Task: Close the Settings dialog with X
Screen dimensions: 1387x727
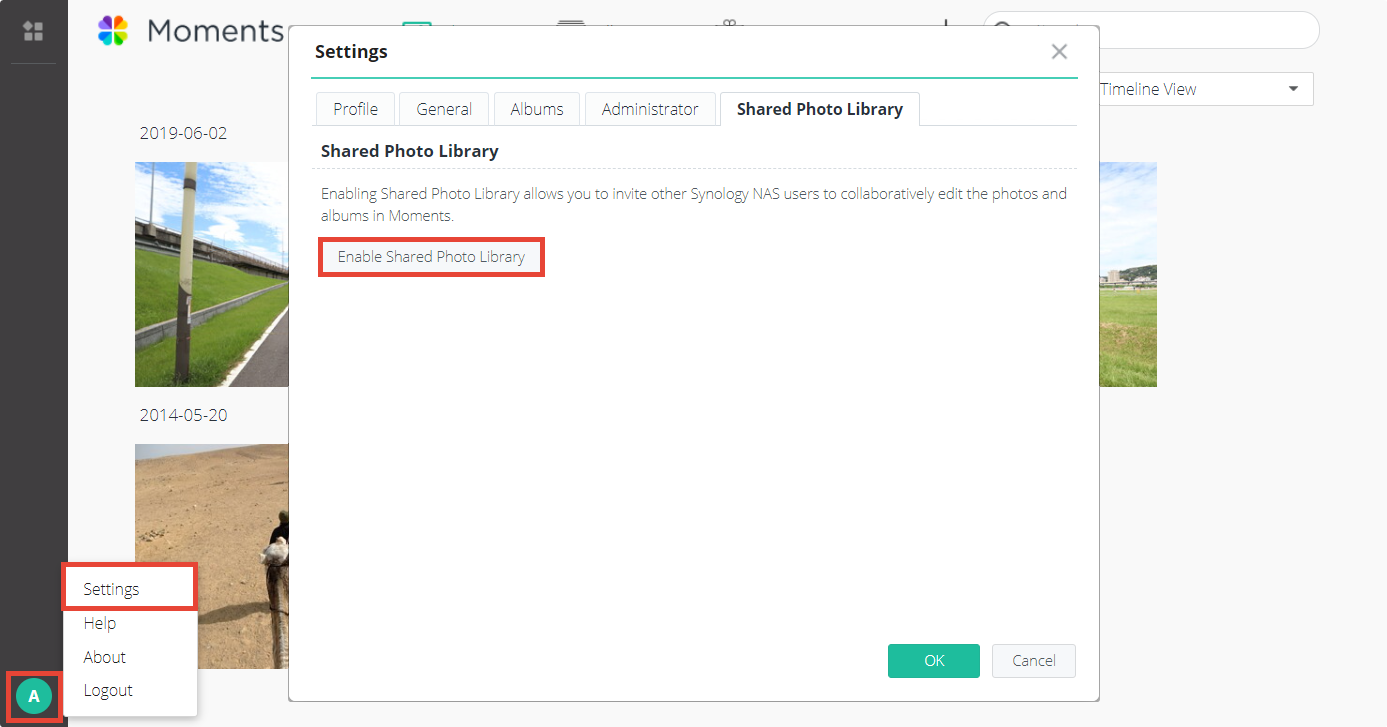Action: tap(1059, 51)
